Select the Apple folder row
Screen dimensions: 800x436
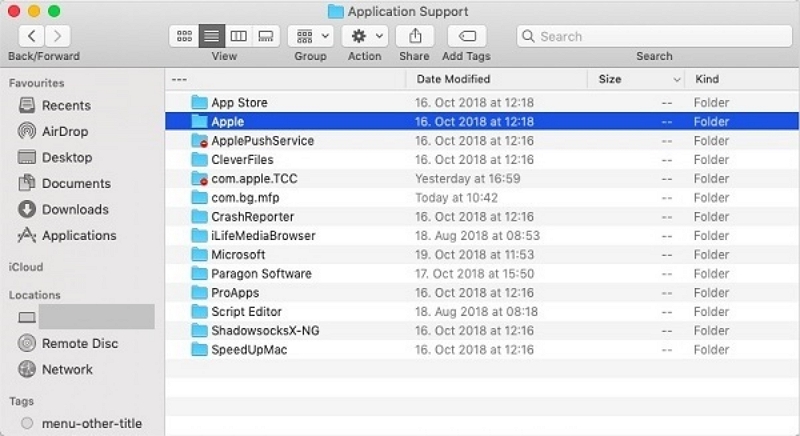(482, 121)
